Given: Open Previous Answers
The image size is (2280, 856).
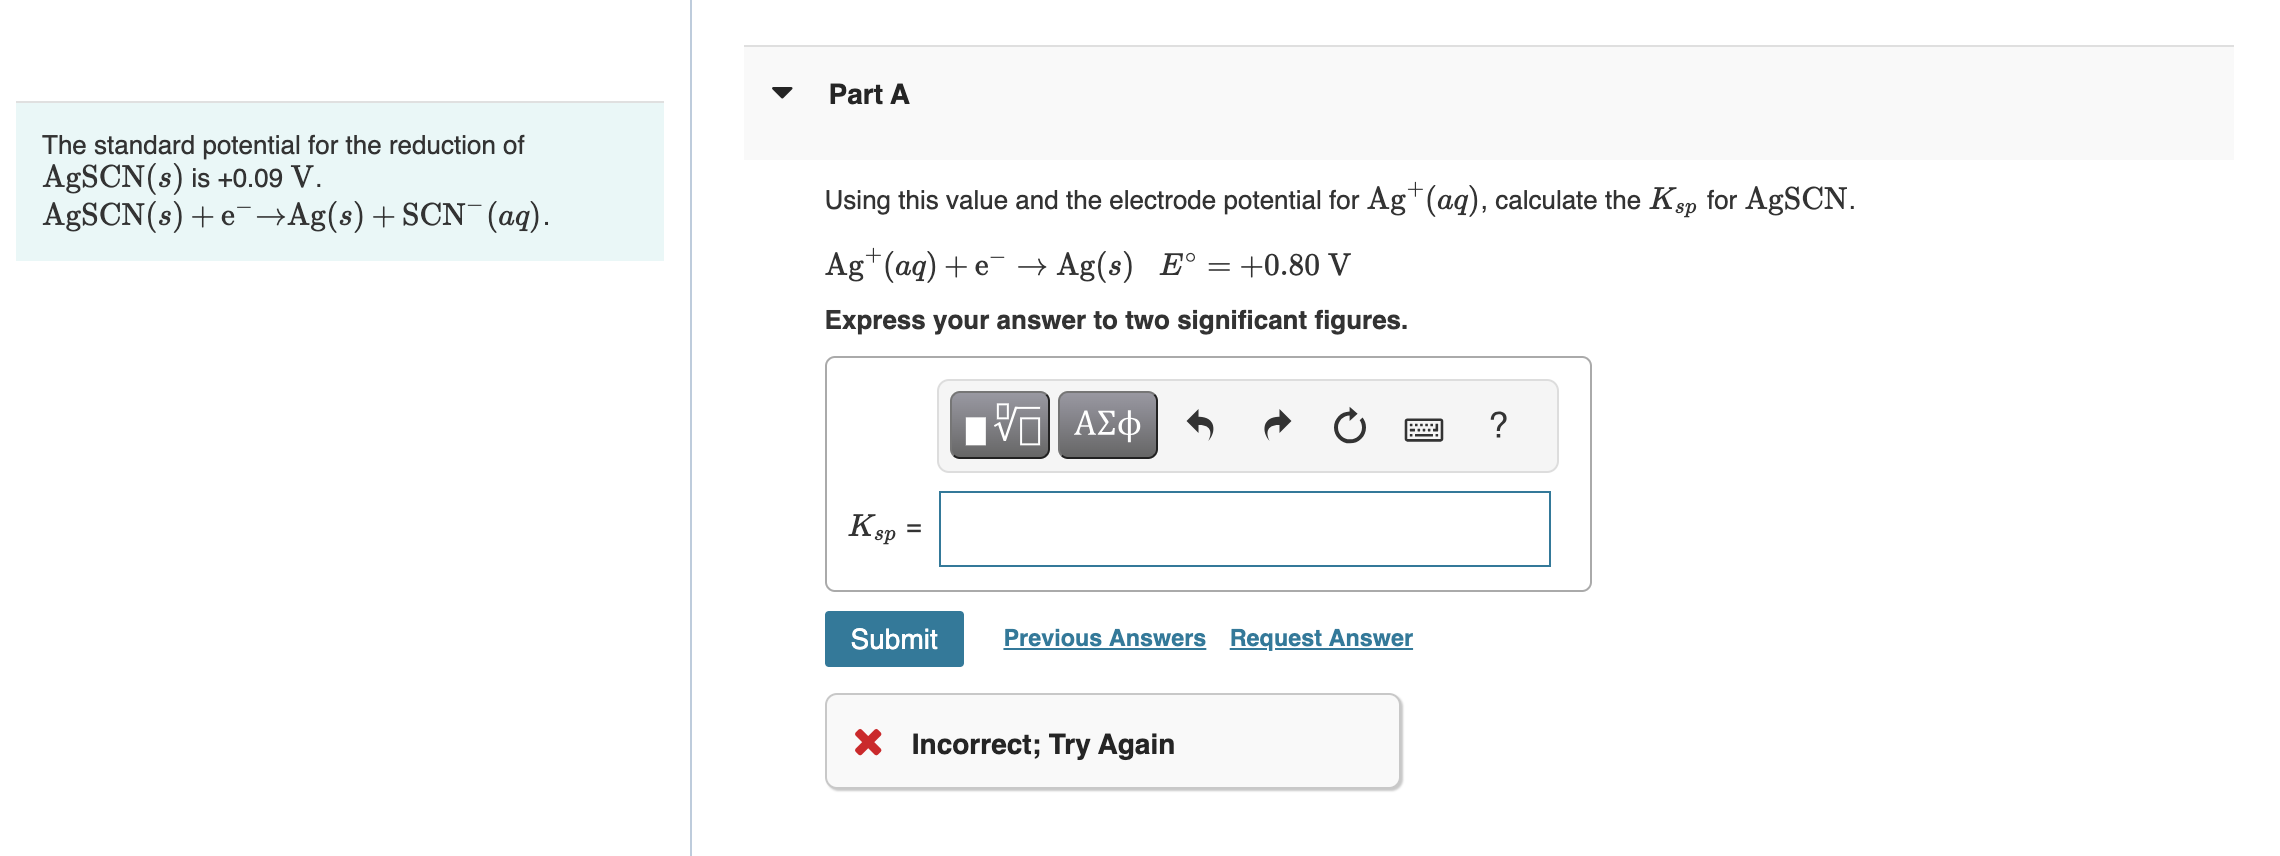Looking at the screenshot, I should [1104, 637].
